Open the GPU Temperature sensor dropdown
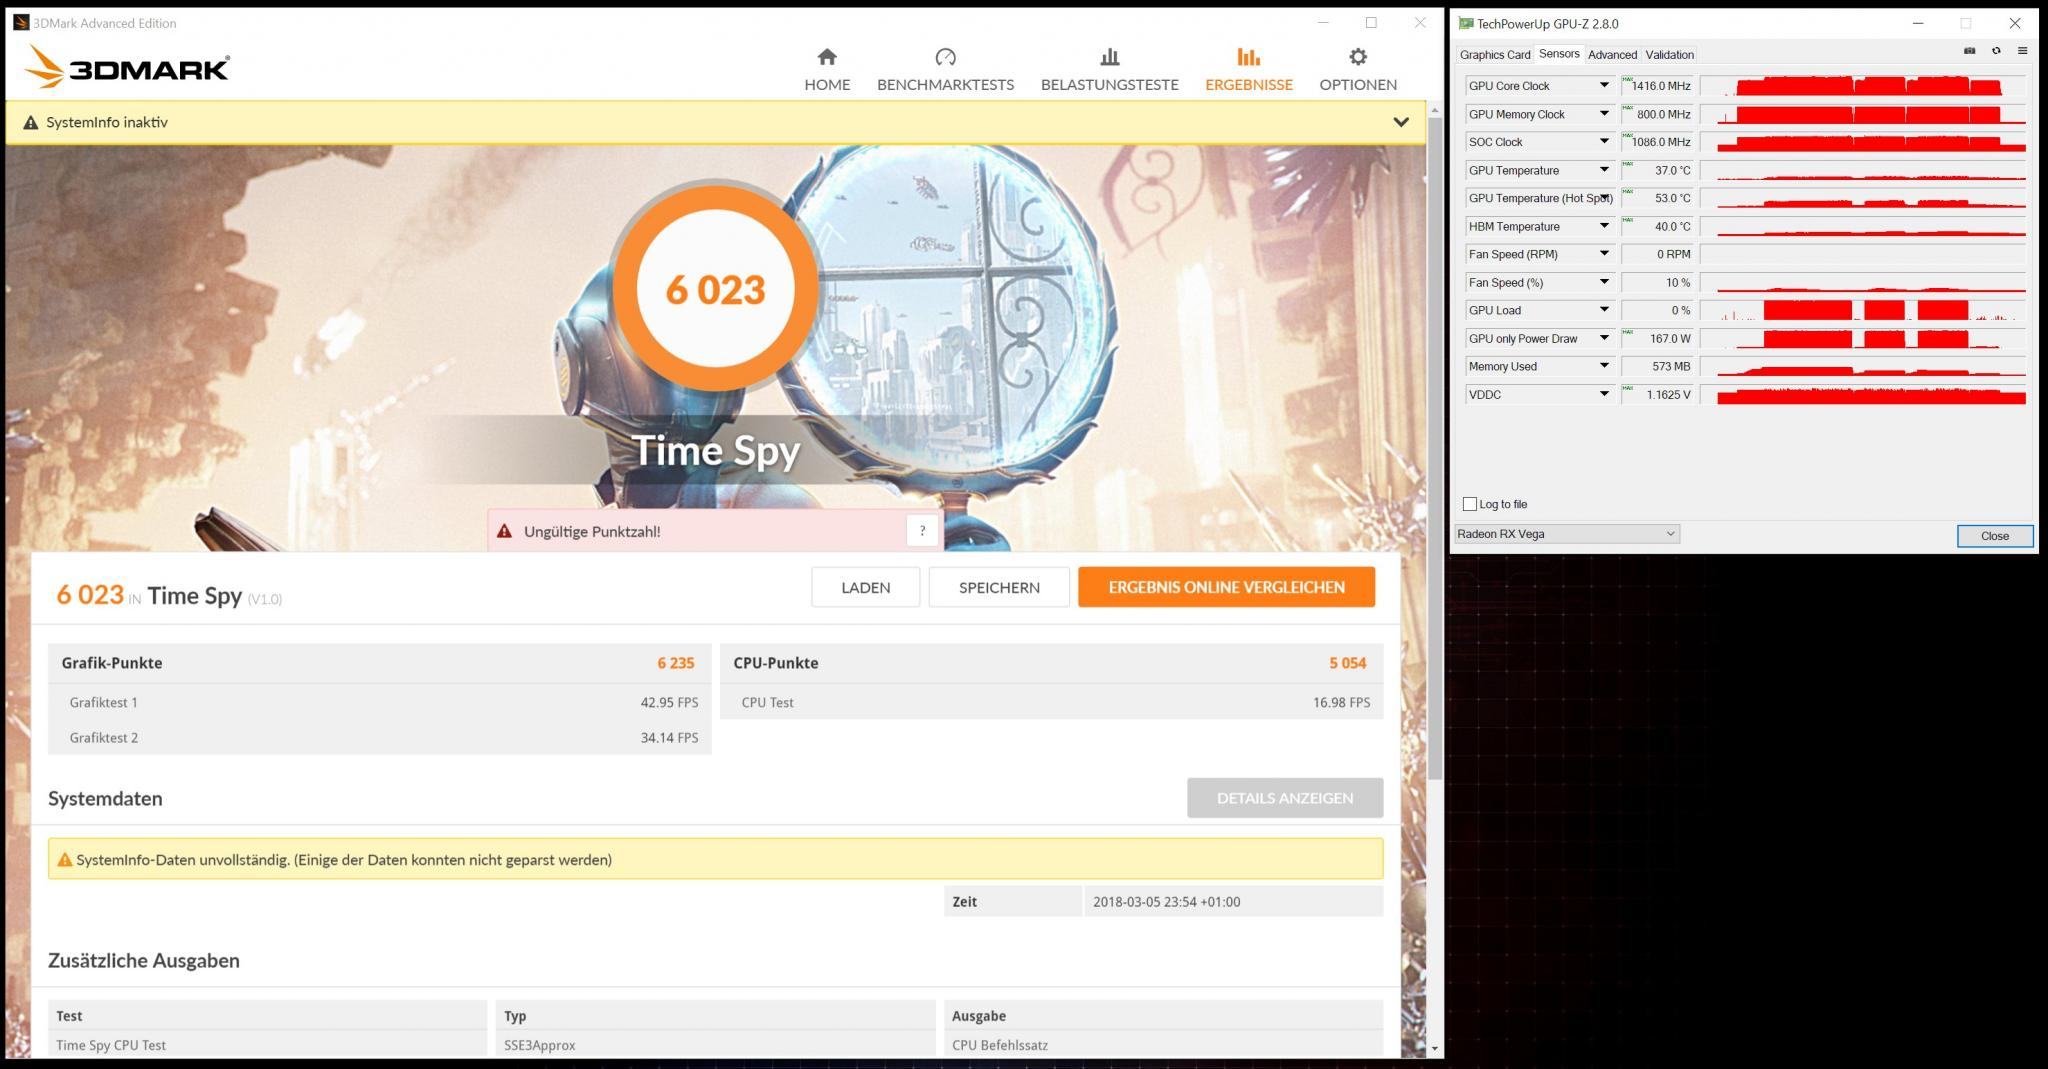Viewport: 2048px width, 1069px height. tap(1604, 170)
